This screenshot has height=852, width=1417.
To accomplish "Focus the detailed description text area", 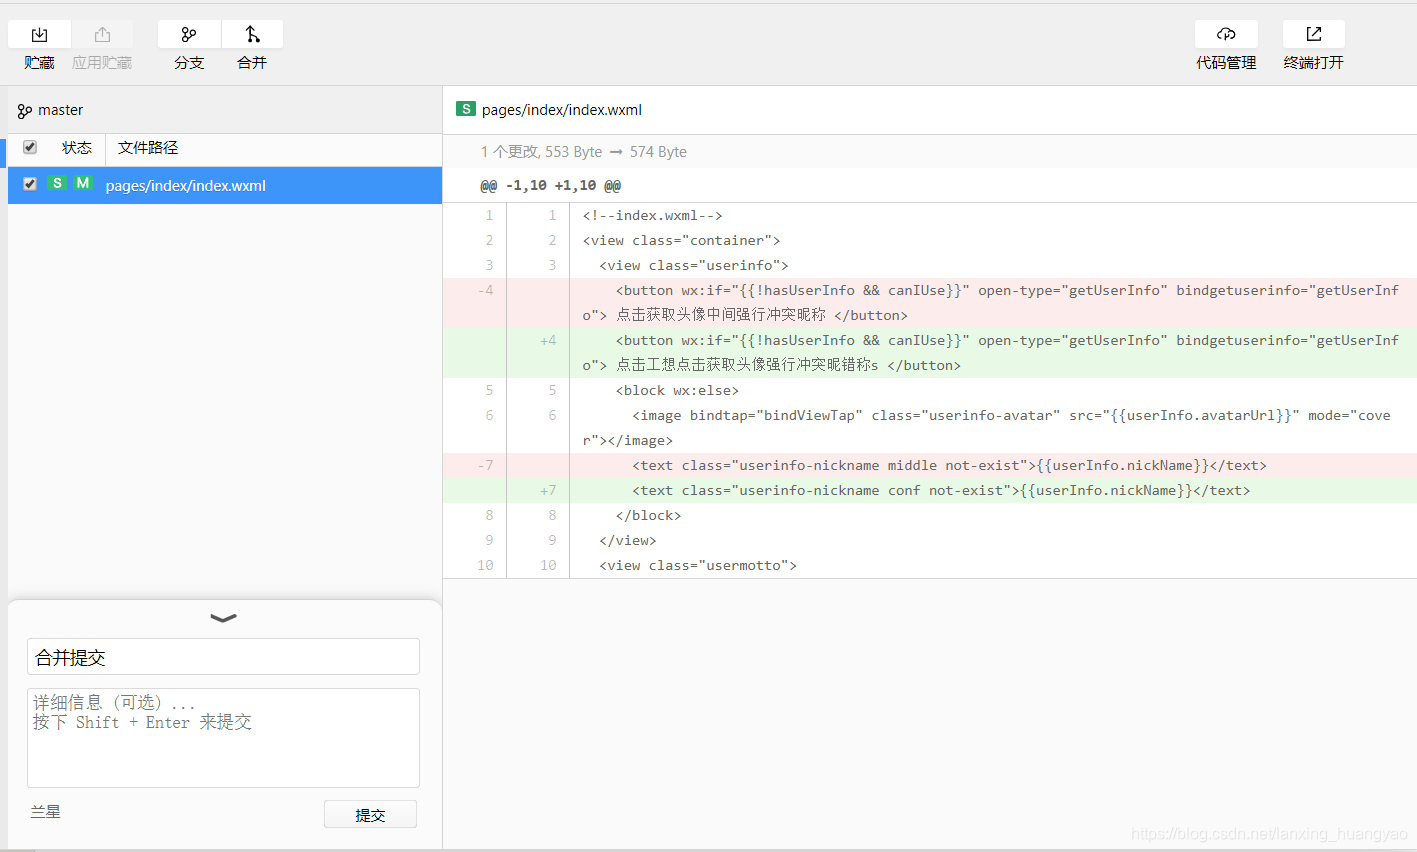I will click(223, 738).
